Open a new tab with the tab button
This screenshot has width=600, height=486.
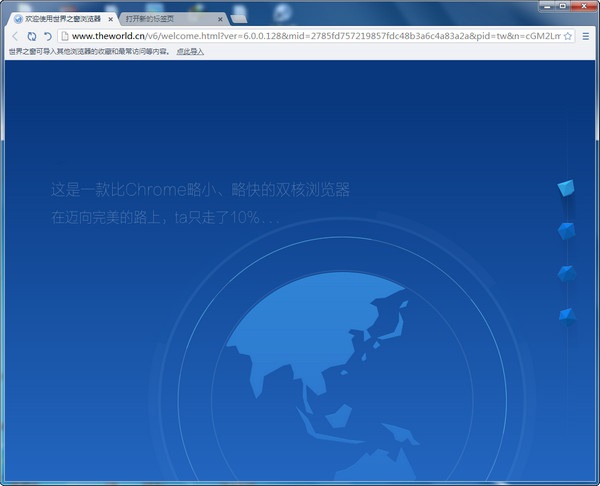click(239, 19)
